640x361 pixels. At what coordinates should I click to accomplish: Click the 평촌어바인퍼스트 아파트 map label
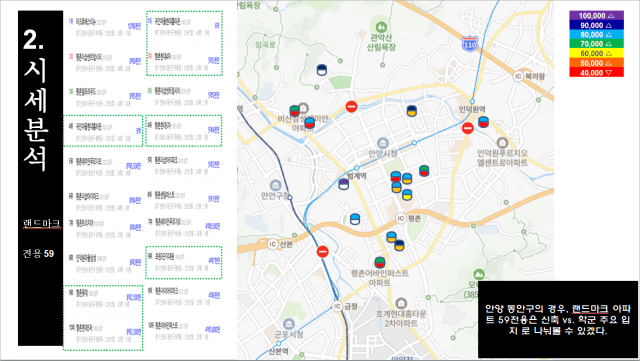tap(380, 278)
